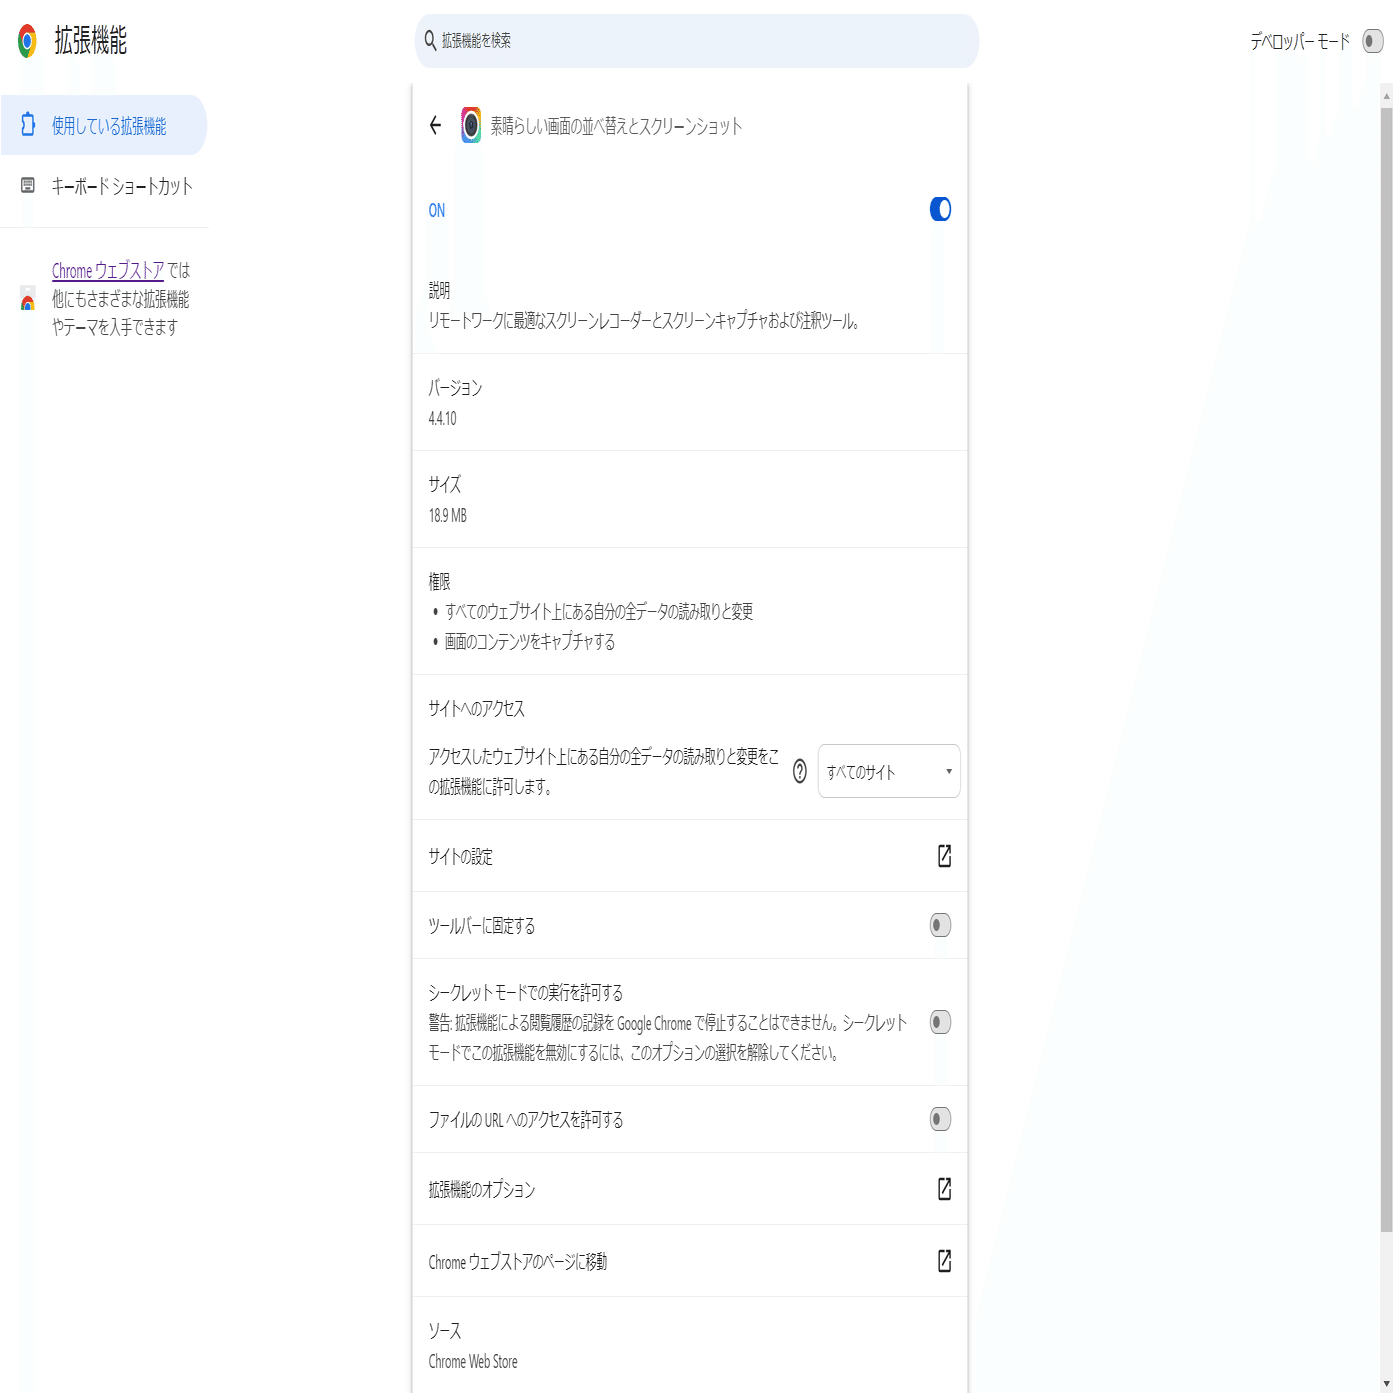The width and height of the screenshot is (1393, 1393).
Task: Click the 拡張機能を検索 search field
Action: [697, 41]
